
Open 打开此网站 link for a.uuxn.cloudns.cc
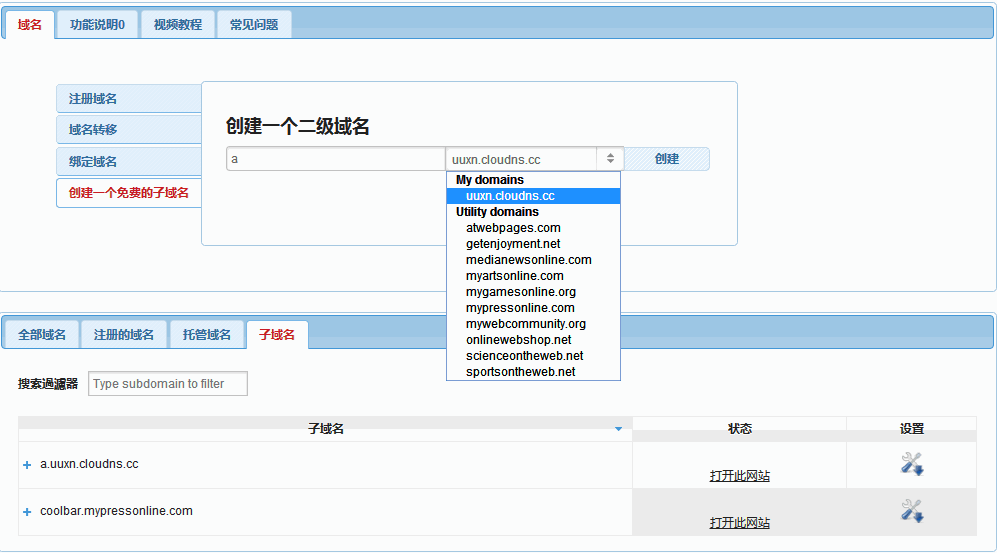pos(739,476)
